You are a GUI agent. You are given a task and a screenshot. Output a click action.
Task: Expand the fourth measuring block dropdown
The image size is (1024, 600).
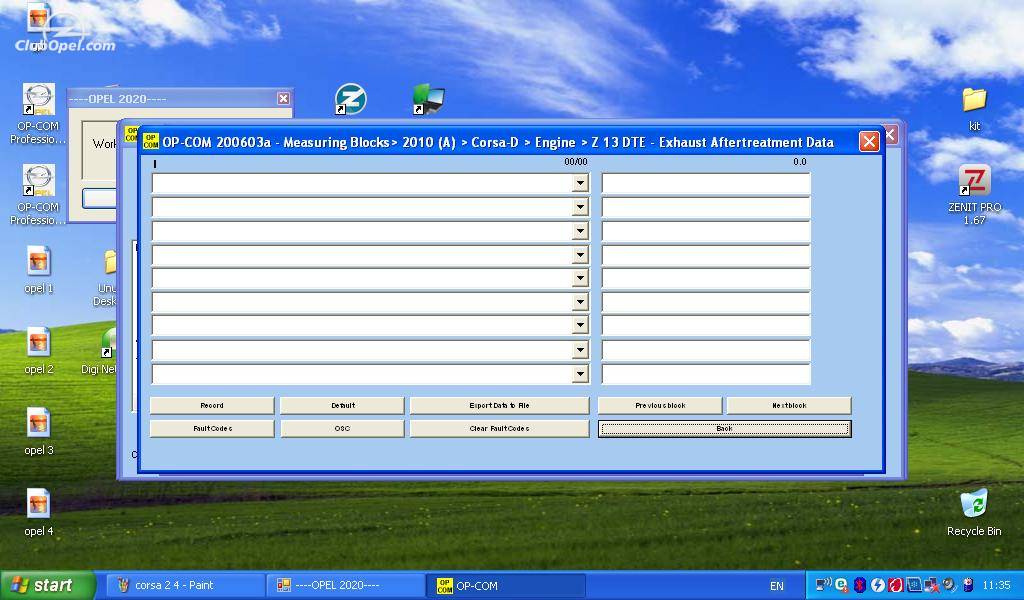(x=580, y=255)
